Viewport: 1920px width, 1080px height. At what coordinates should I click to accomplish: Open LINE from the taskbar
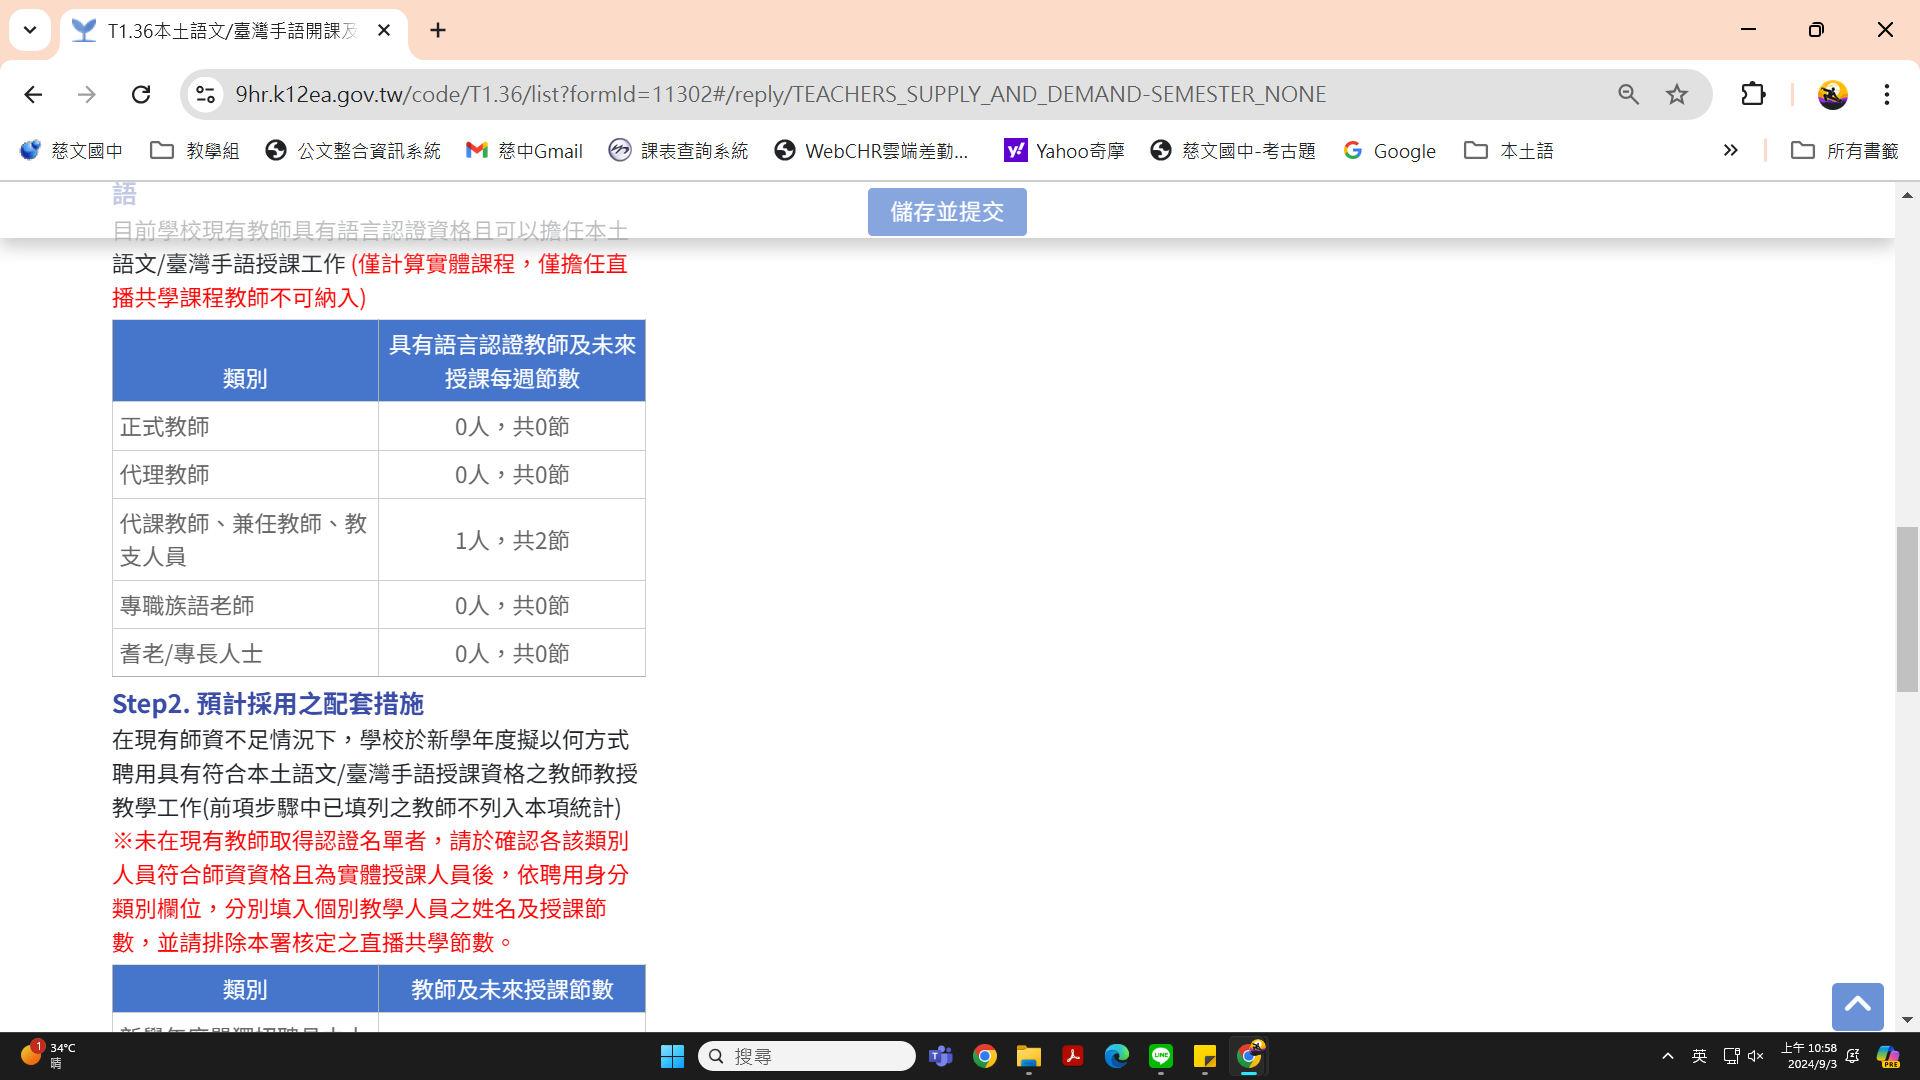tap(1161, 1056)
